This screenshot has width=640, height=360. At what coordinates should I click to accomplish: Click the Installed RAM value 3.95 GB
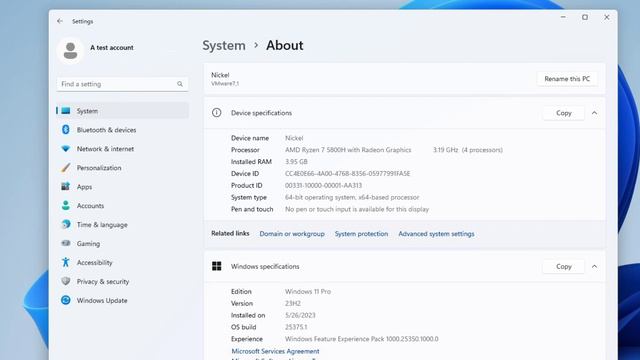coord(296,162)
